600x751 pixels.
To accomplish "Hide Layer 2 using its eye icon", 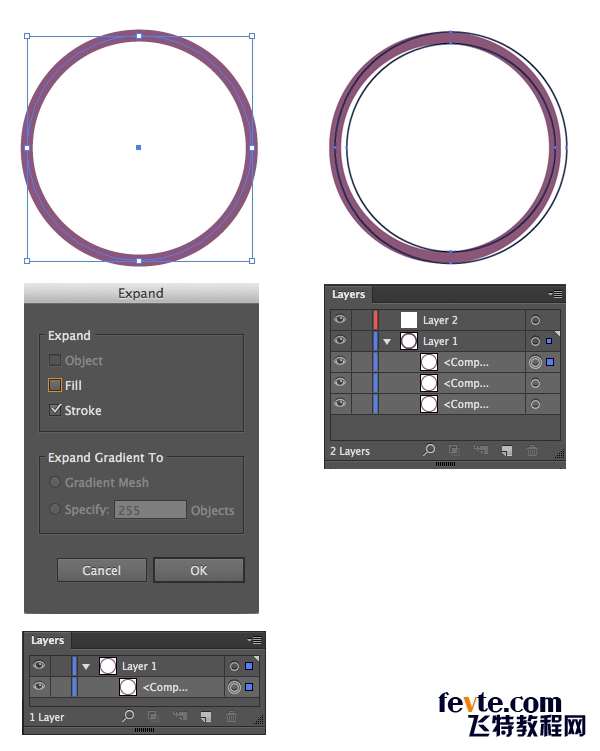I will pyautogui.click(x=341, y=320).
